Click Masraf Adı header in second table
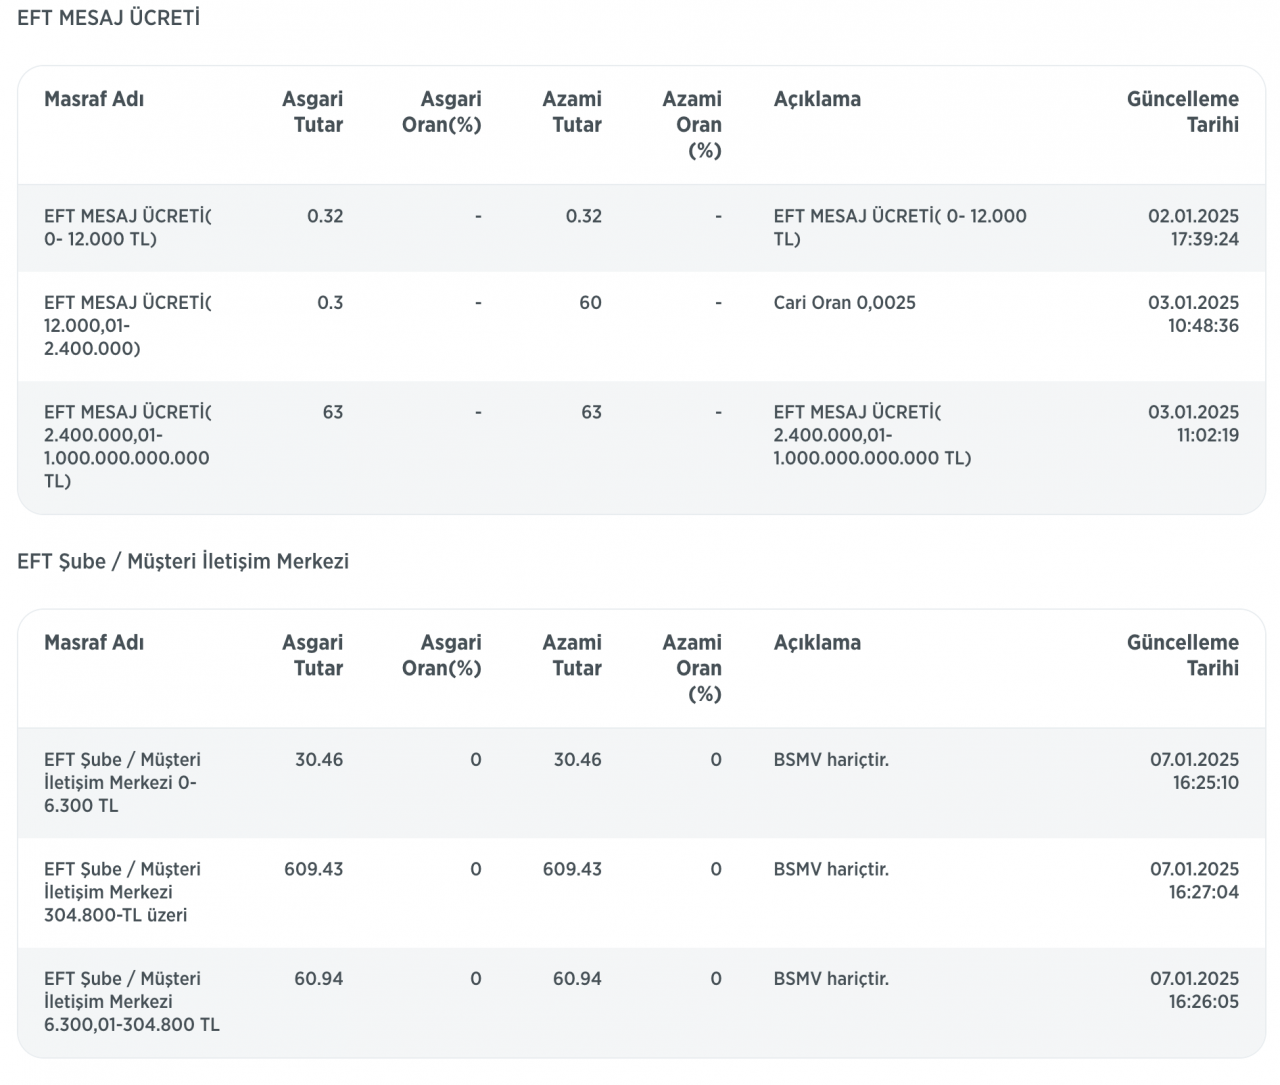 [x=94, y=642]
